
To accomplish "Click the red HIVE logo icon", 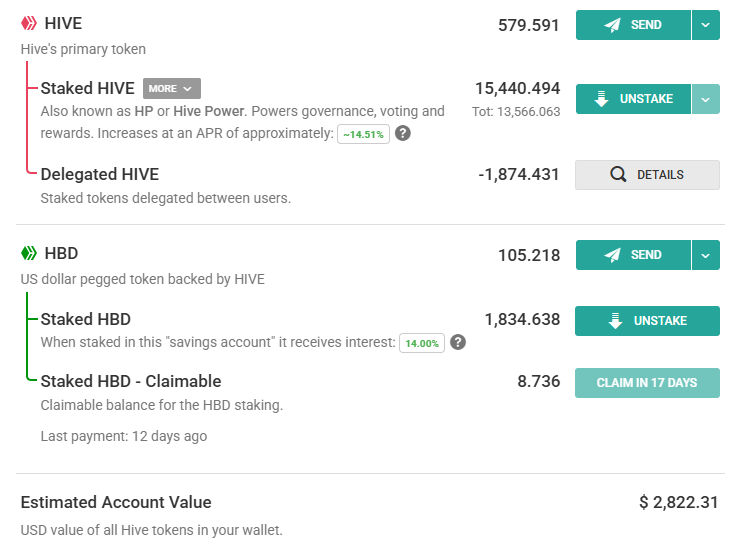I will 29,23.
